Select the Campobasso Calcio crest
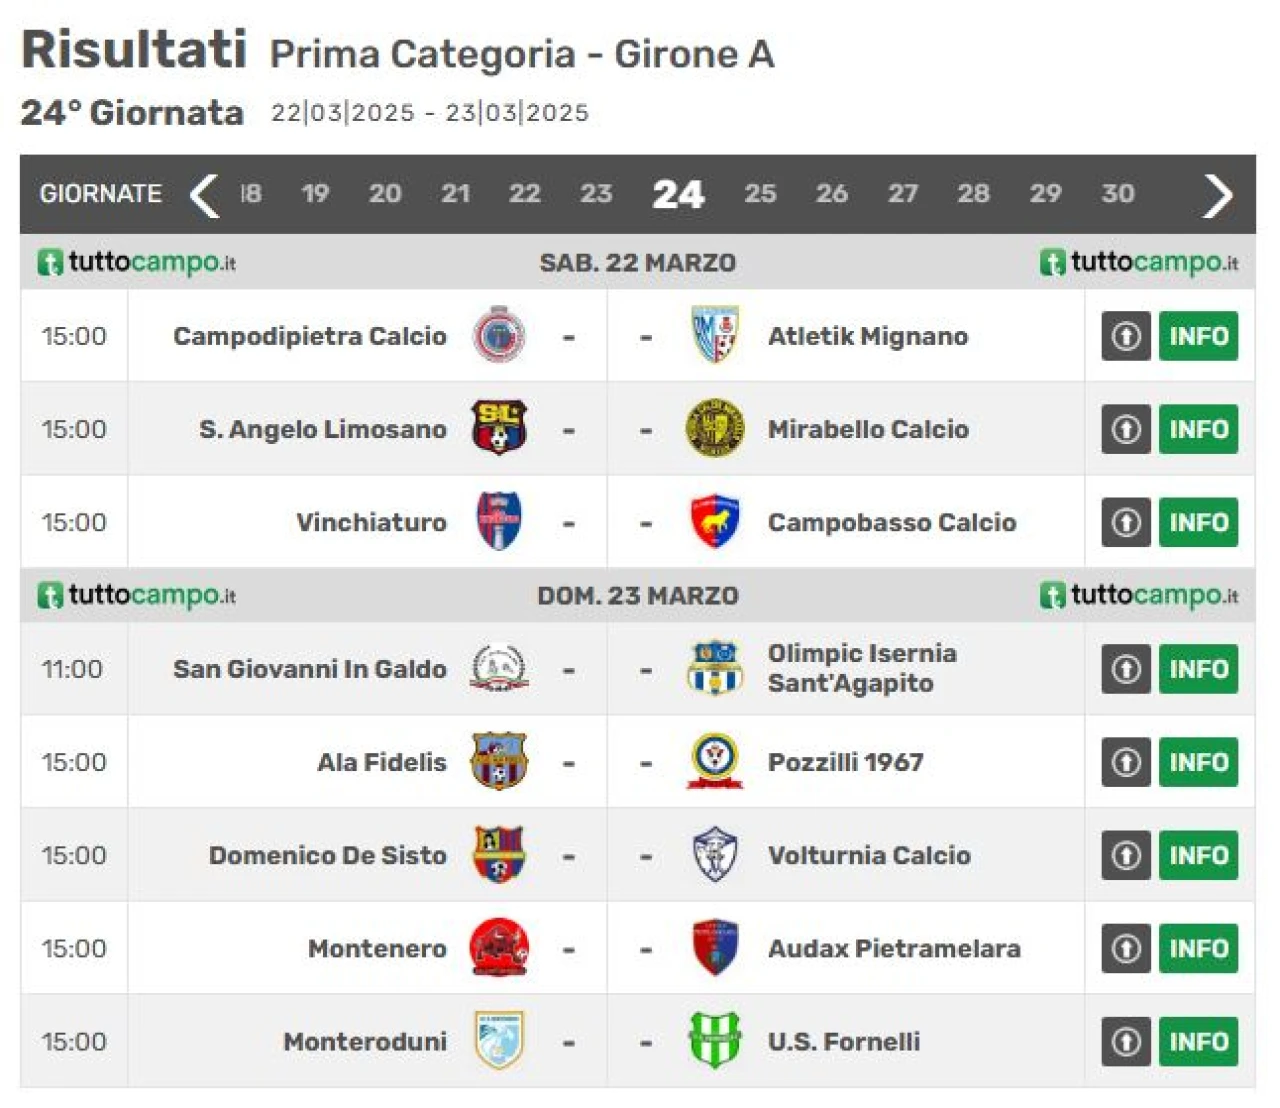Viewport: 1280px width, 1108px height. 715,522
